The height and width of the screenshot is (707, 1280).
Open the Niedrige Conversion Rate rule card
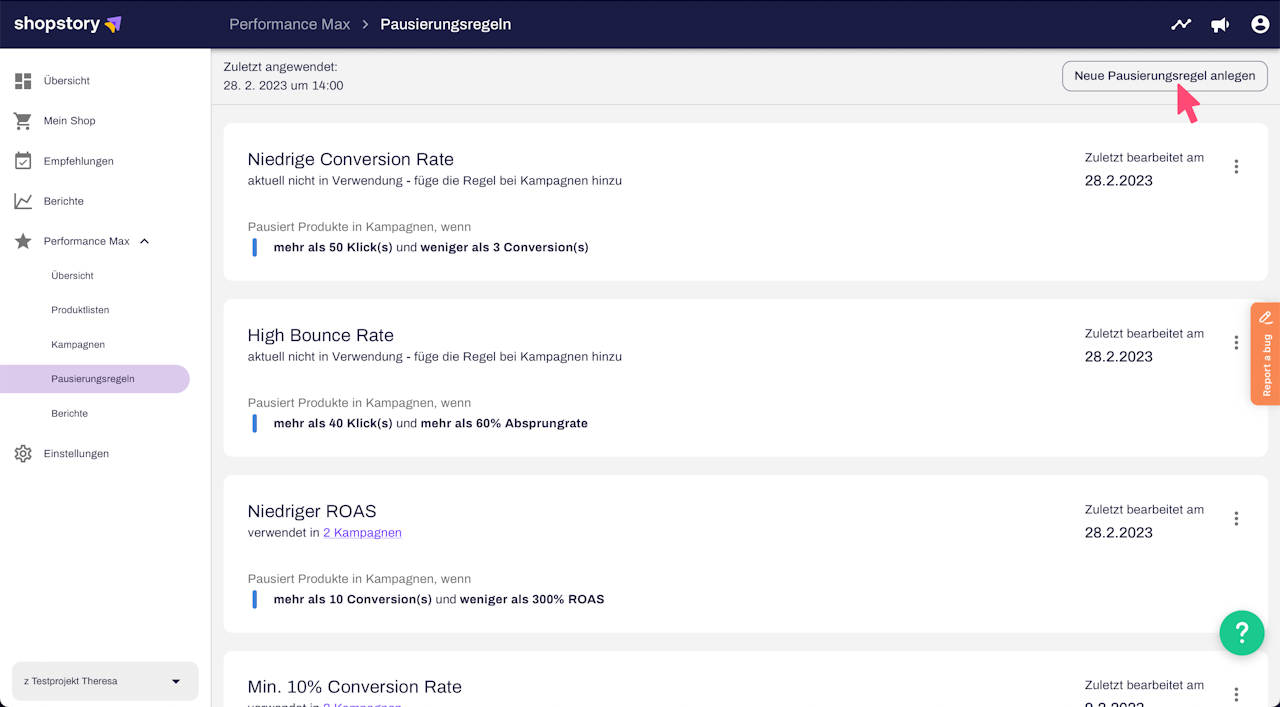click(350, 160)
